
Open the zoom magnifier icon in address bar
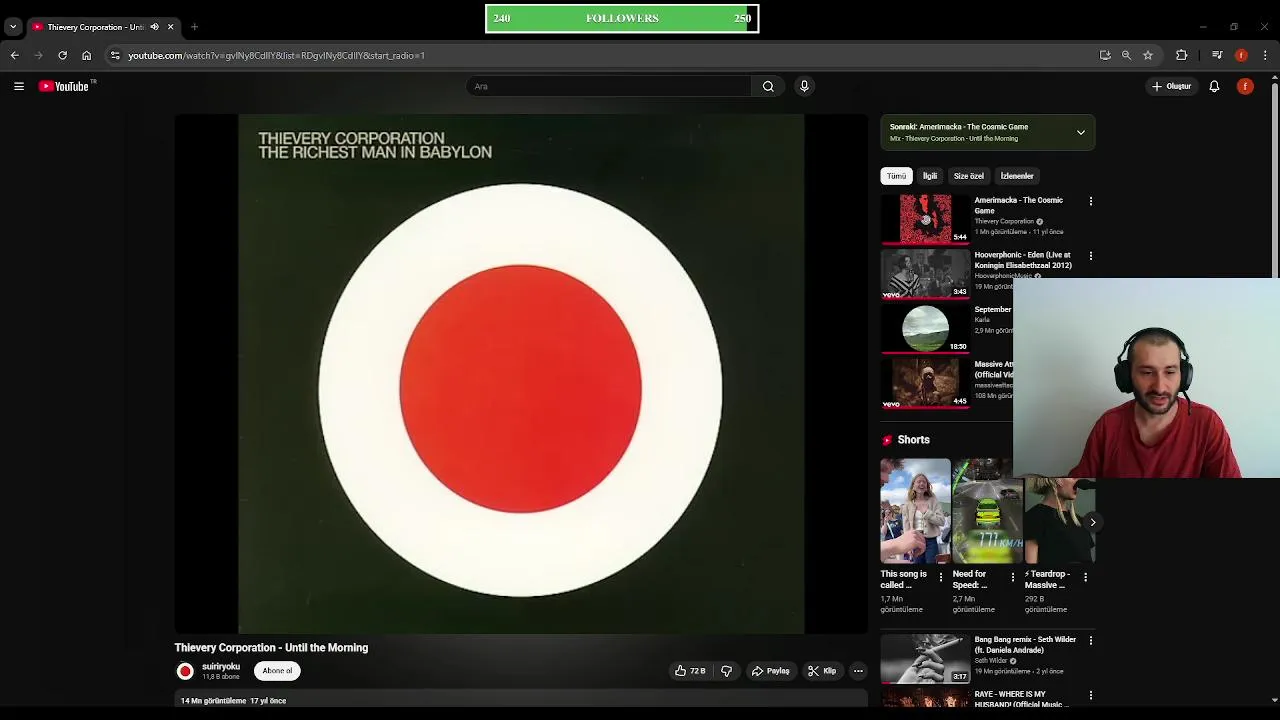[1126, 55]
